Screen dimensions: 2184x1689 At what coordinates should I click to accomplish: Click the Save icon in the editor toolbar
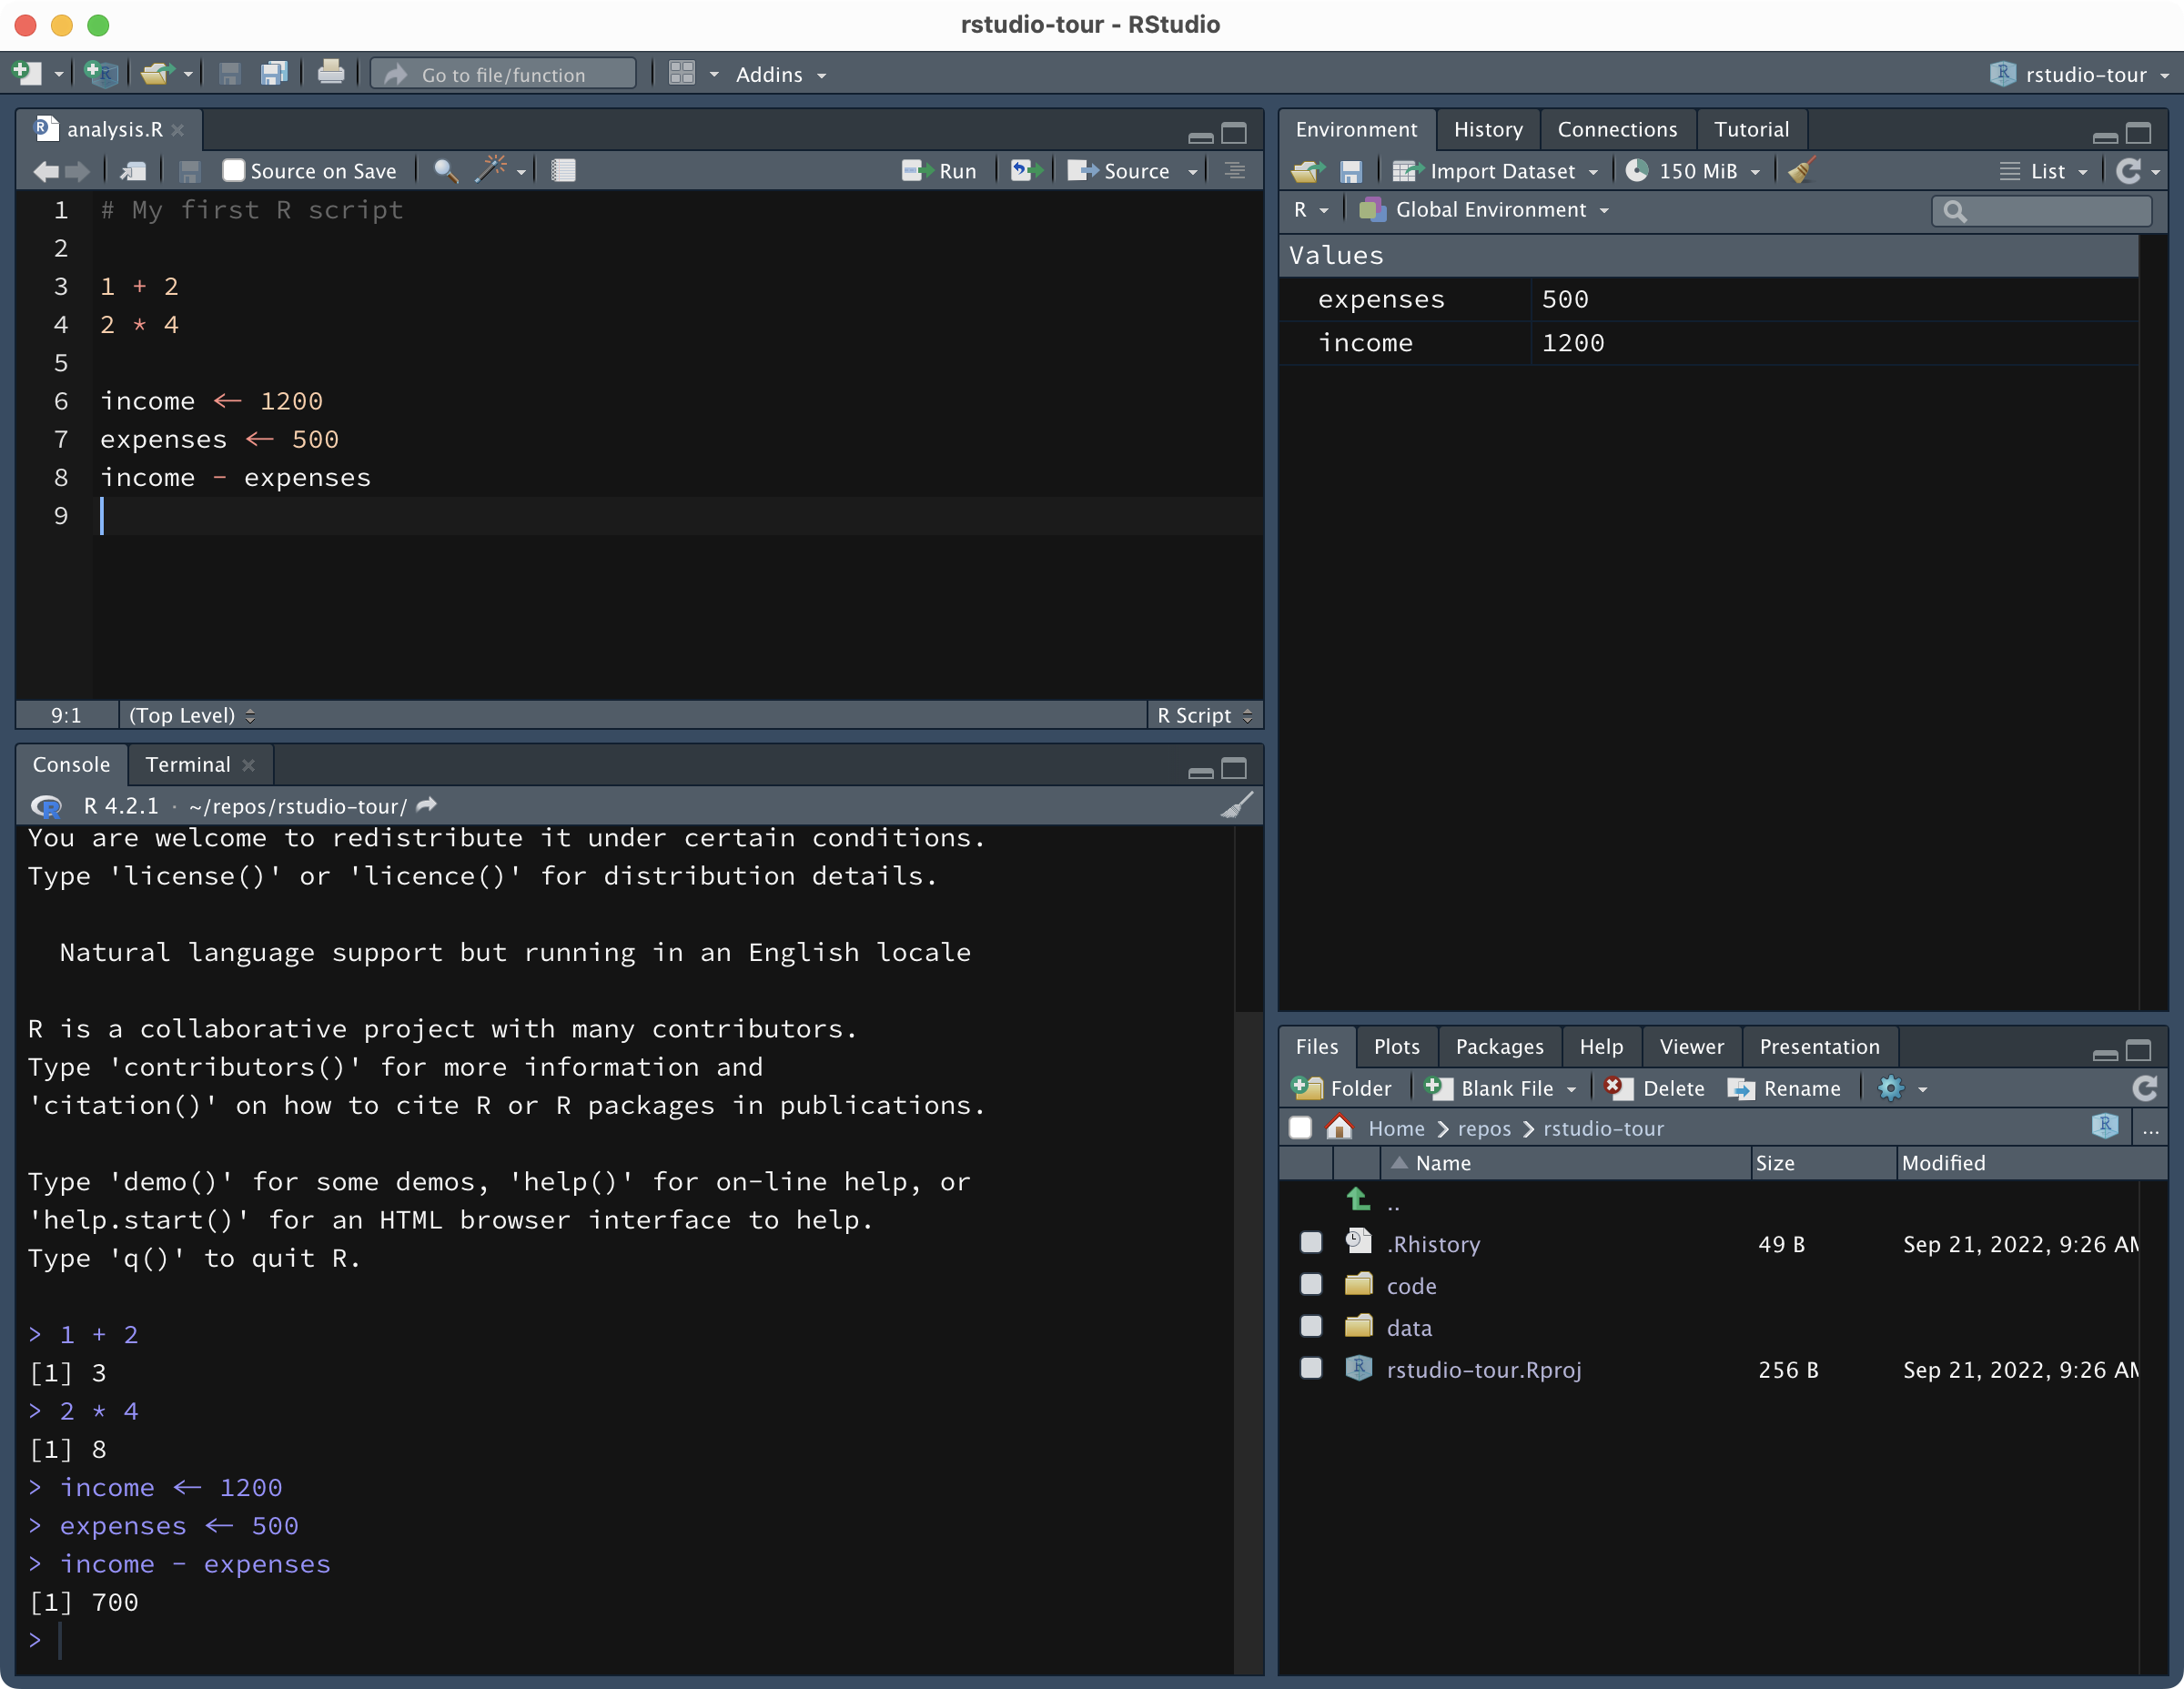(x=189, y=172)
